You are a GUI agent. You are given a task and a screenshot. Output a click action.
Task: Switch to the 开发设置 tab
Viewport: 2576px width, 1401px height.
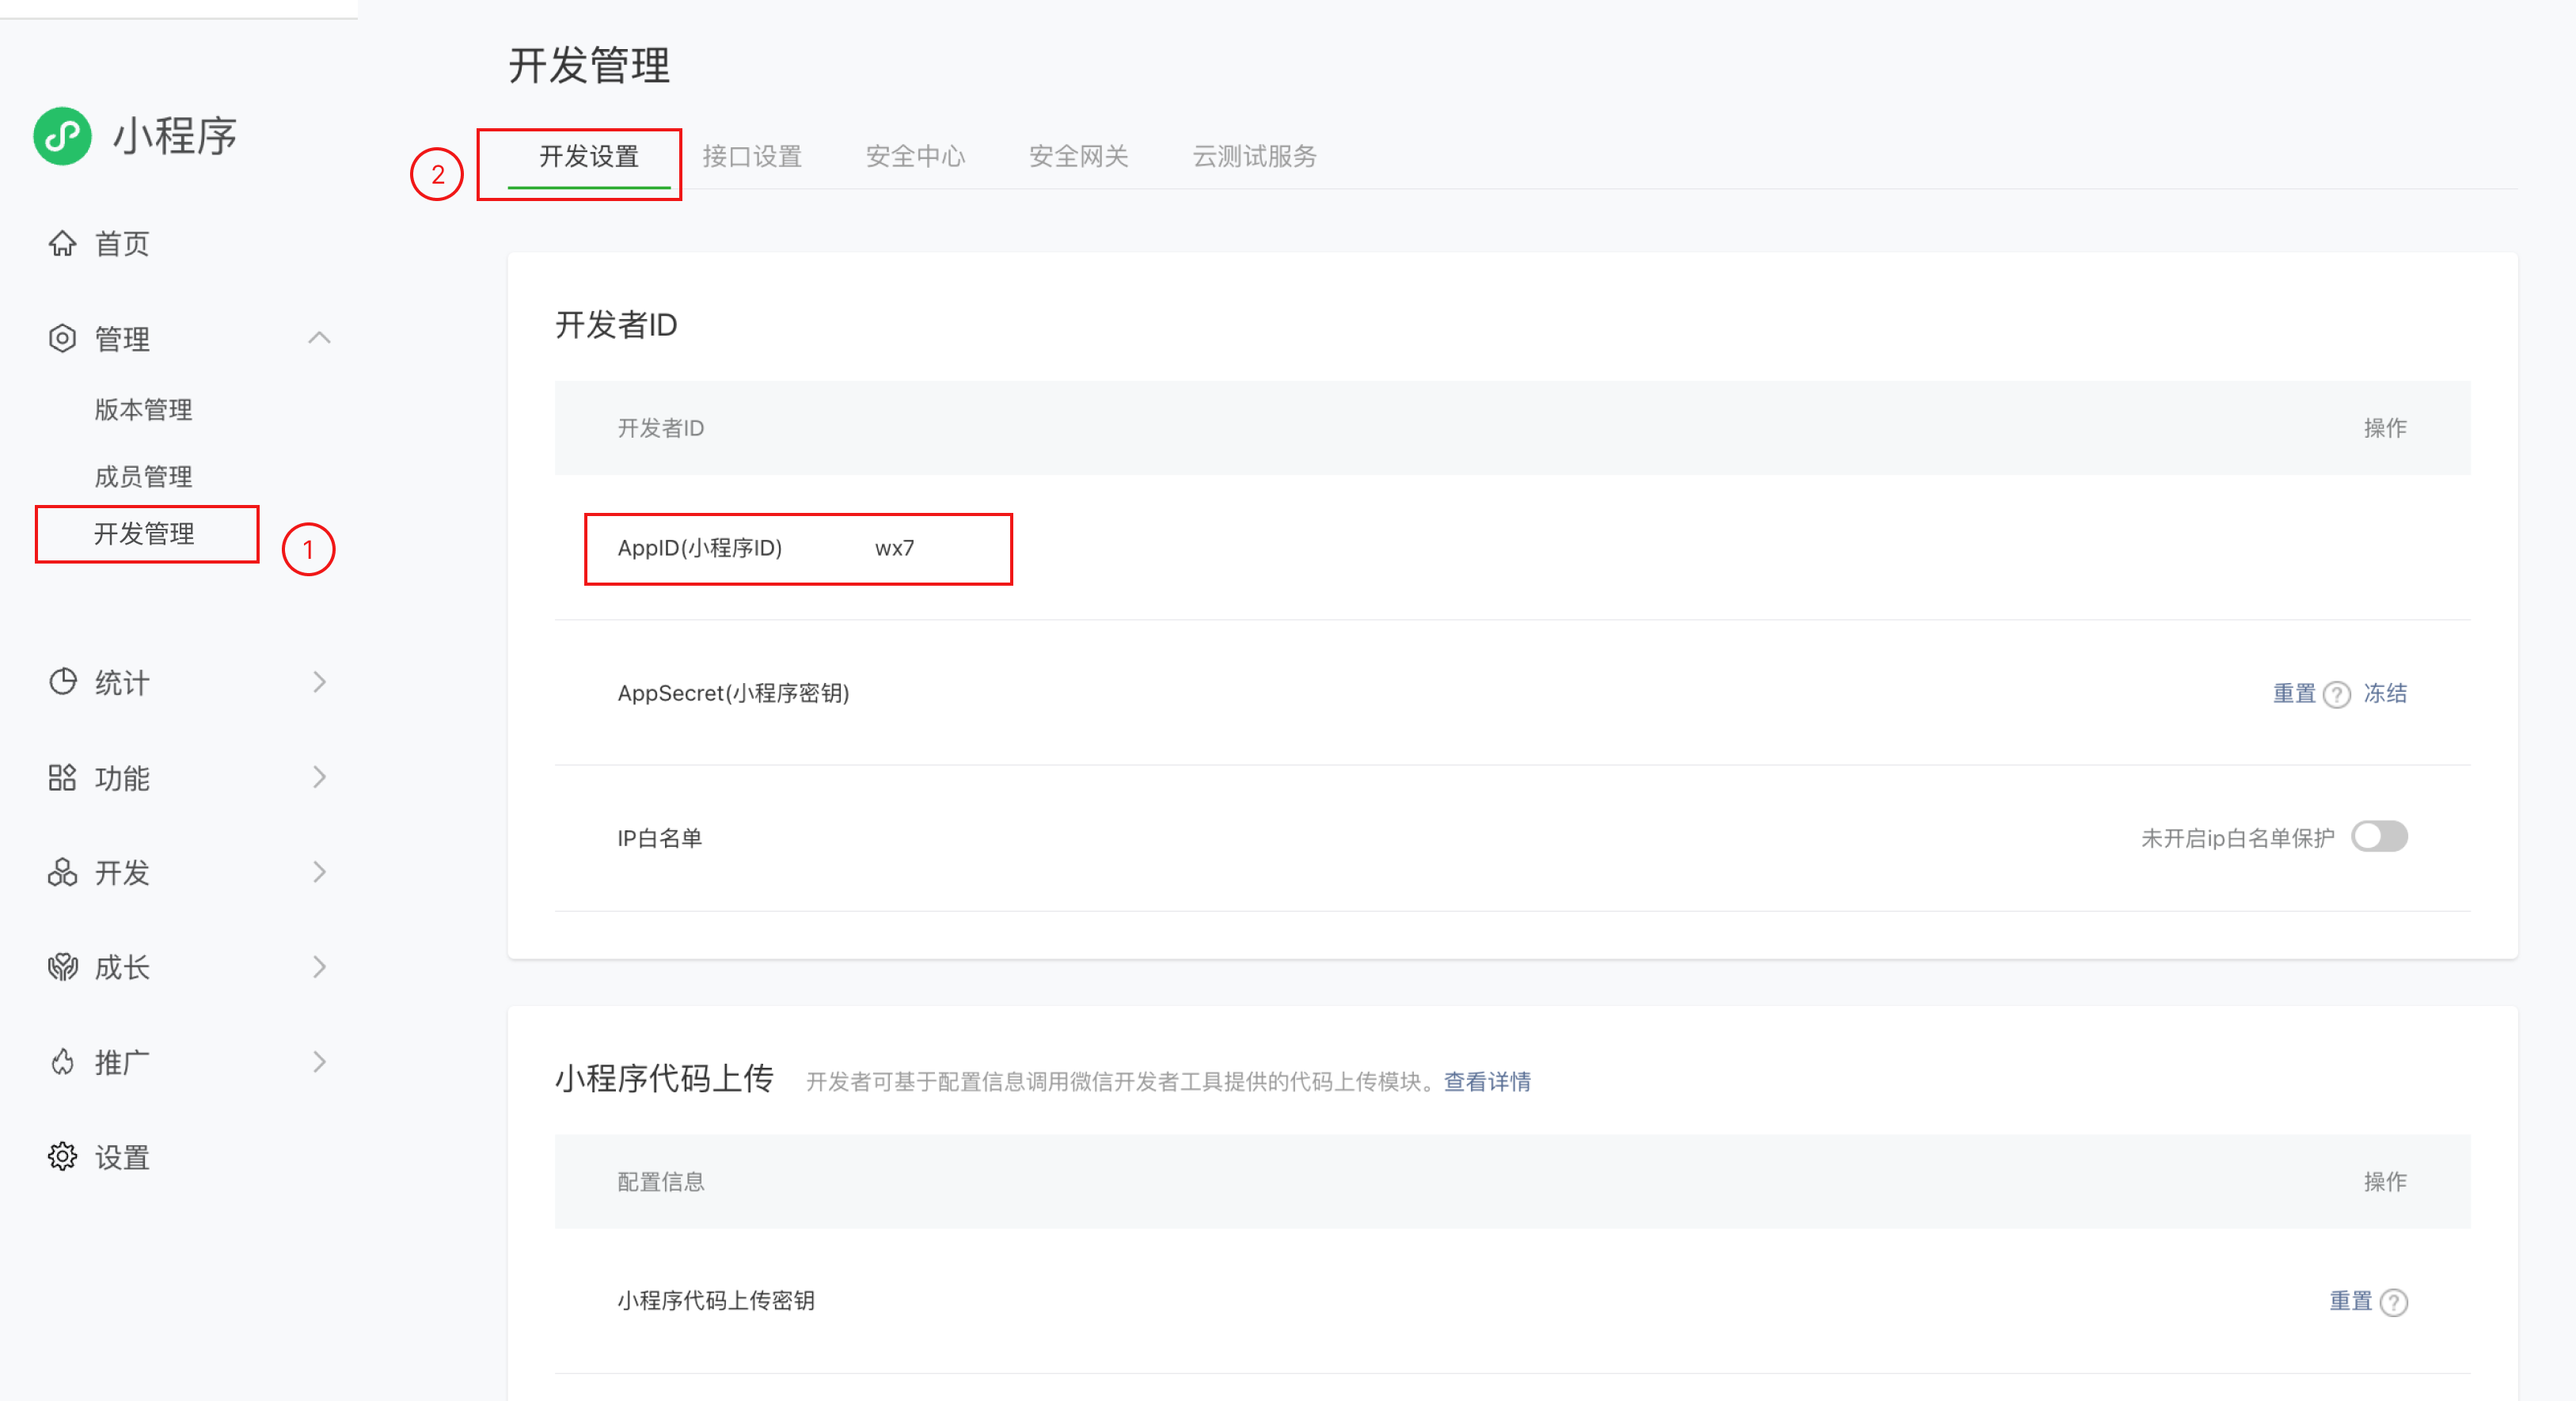(589, 157)
